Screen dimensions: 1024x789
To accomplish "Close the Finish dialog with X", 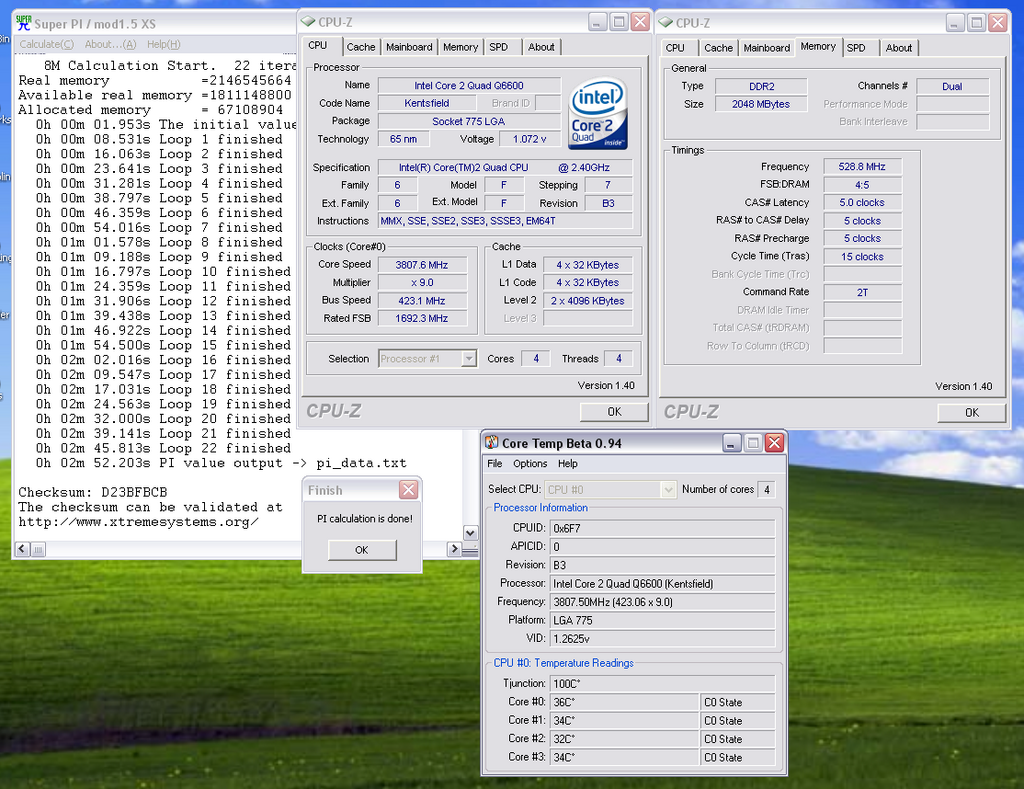I will point(408,490).
